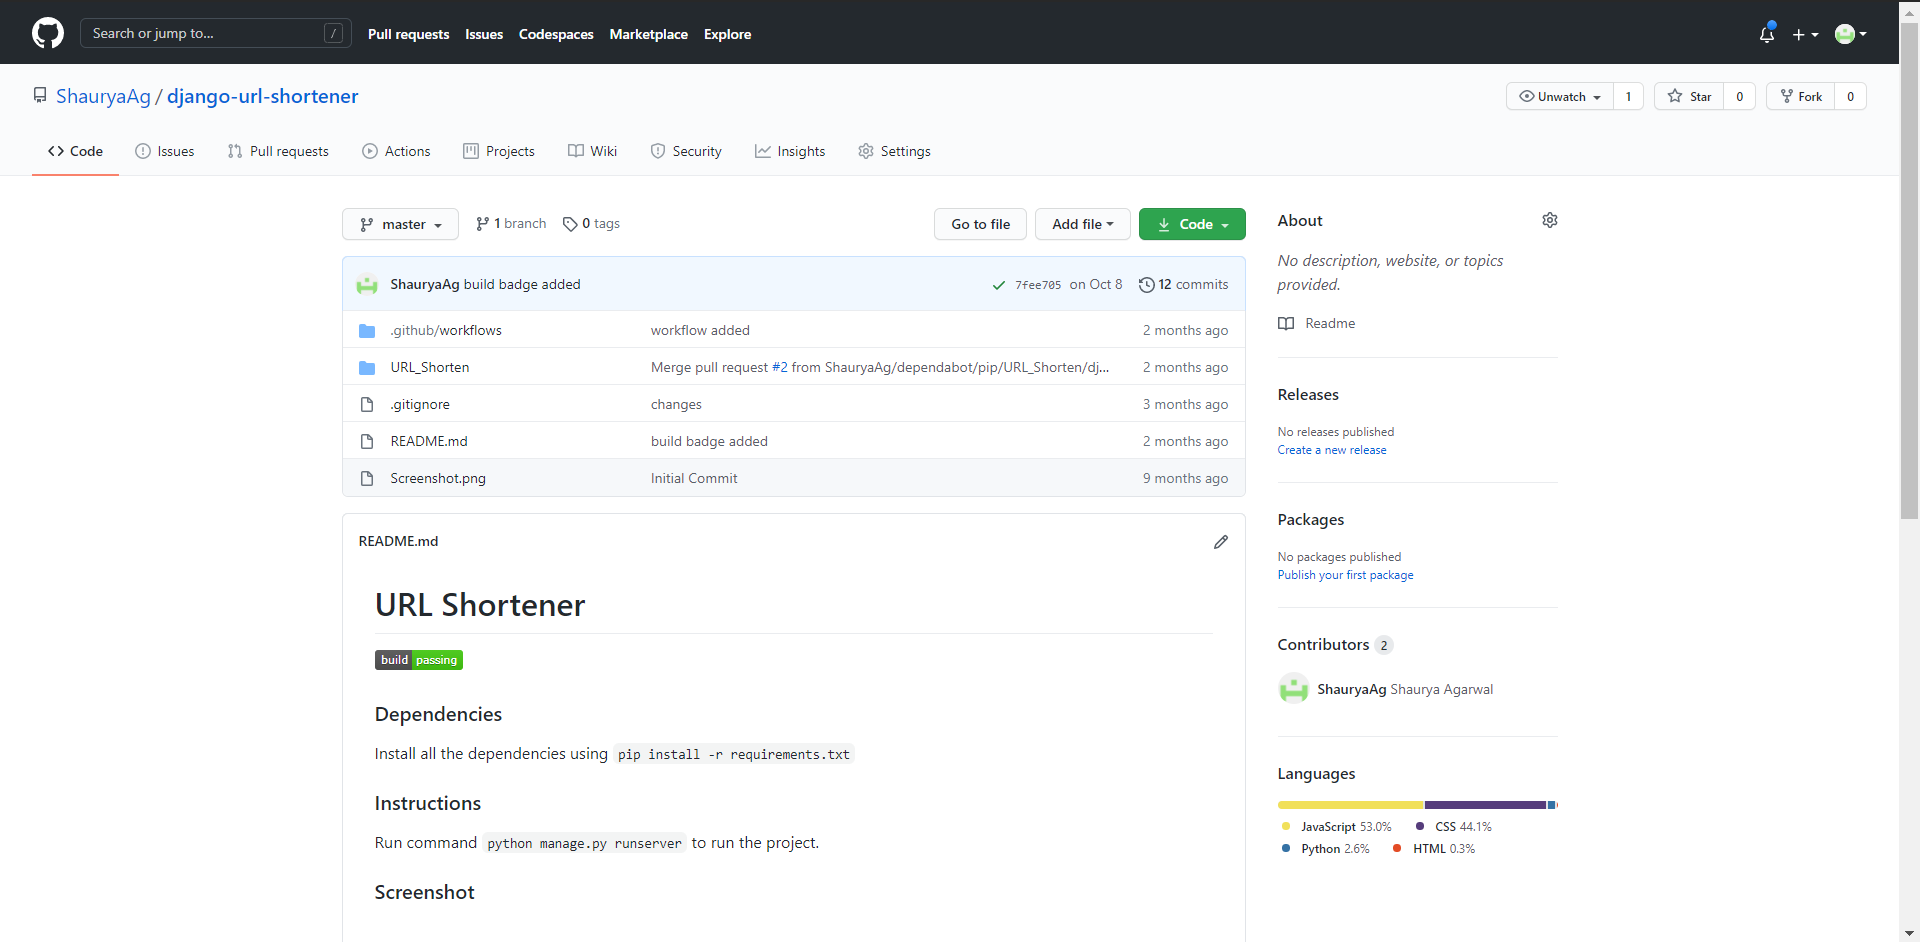The width and height of the screenshot is (1920, 942).
Task: Click Create a new release link
Action: coord(1332,450)
